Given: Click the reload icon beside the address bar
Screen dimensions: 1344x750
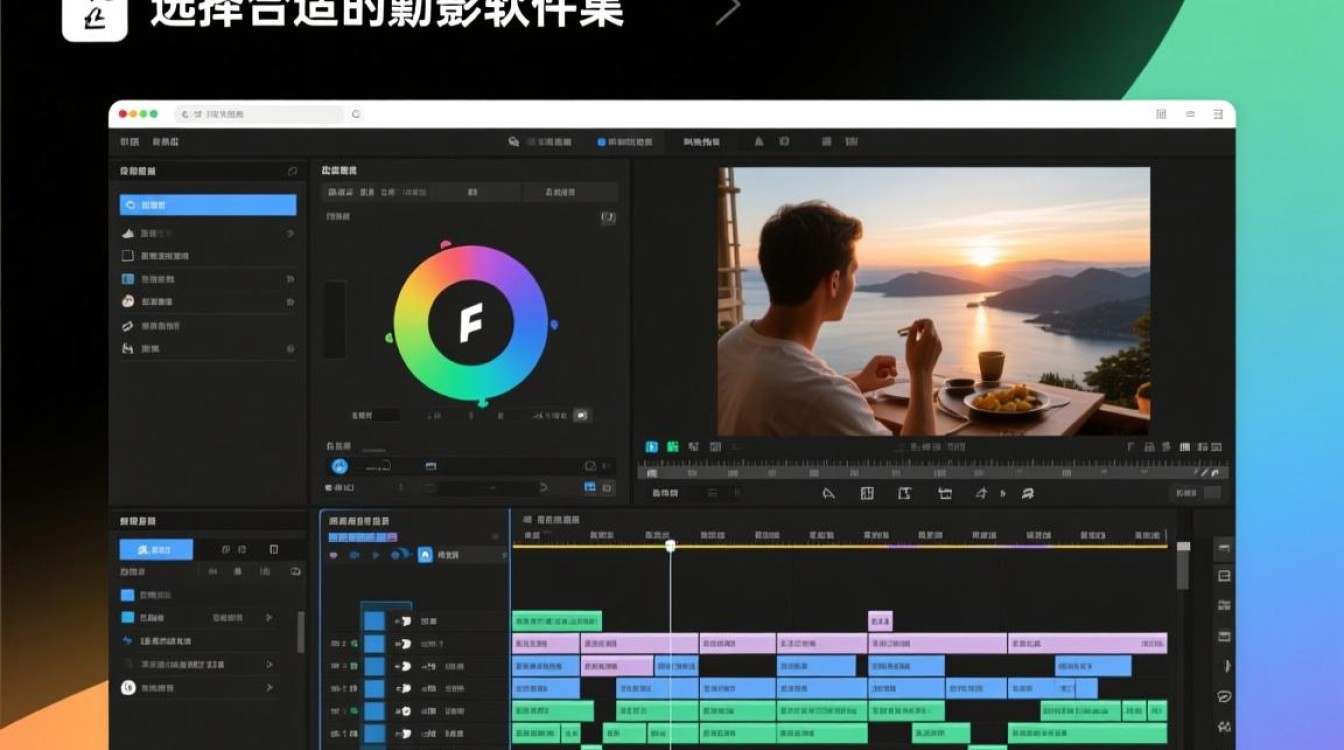Looking at the screenshot, I should click(356, 115).
